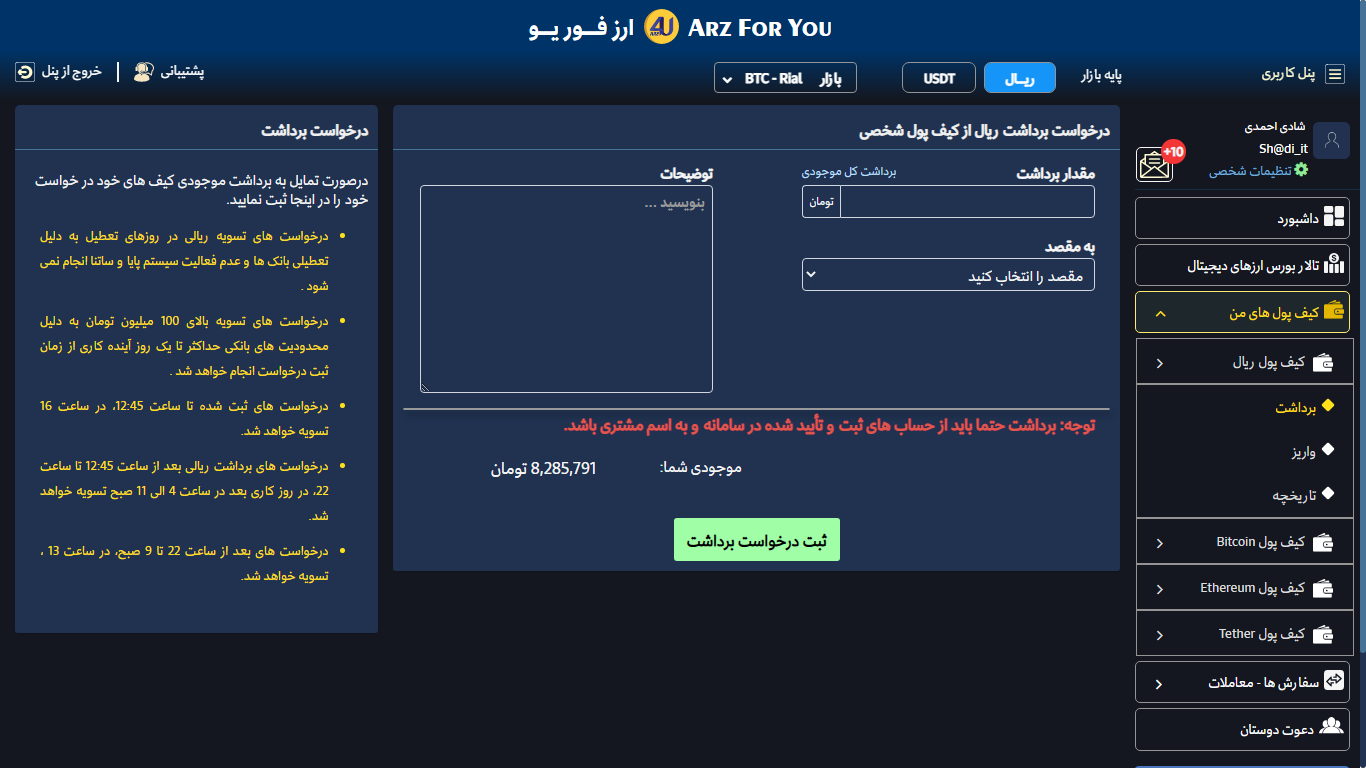Image resolution: width=1366 pixels, height=768 pixels.
Task: Switch market base to ریال
Action: [1019, 78]
